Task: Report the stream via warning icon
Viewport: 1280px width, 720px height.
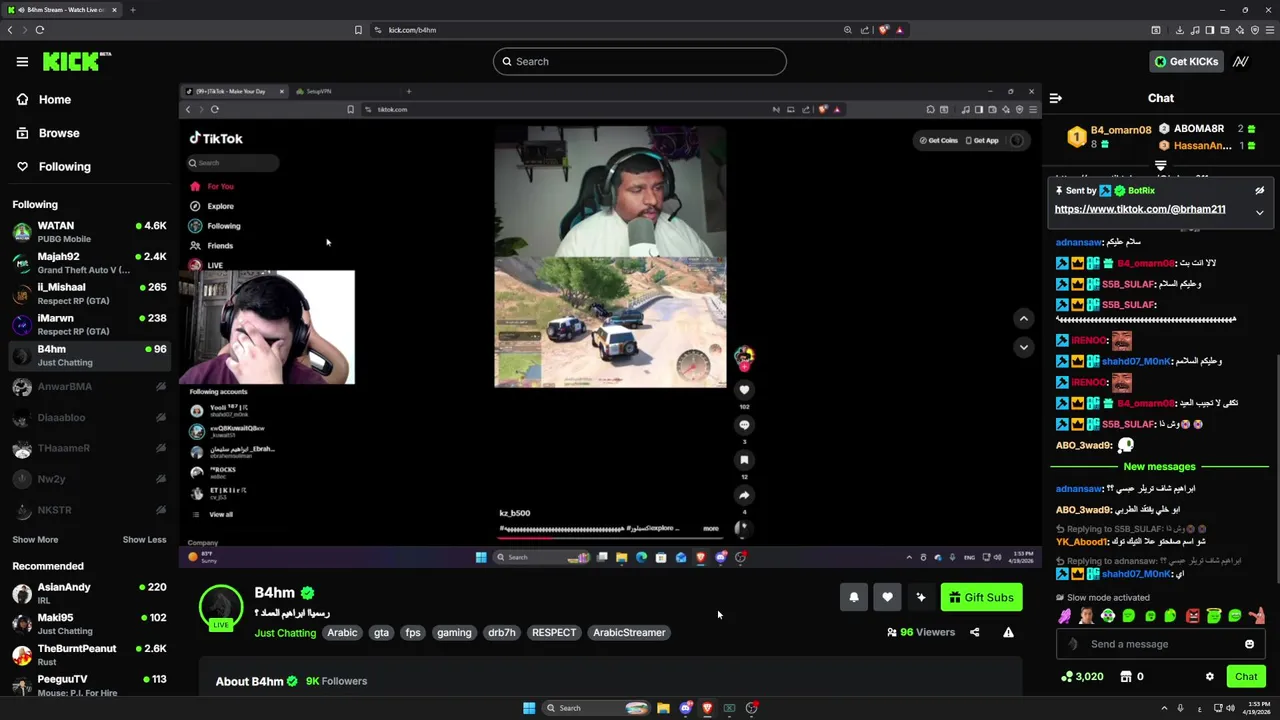Action: [1008, 632]
